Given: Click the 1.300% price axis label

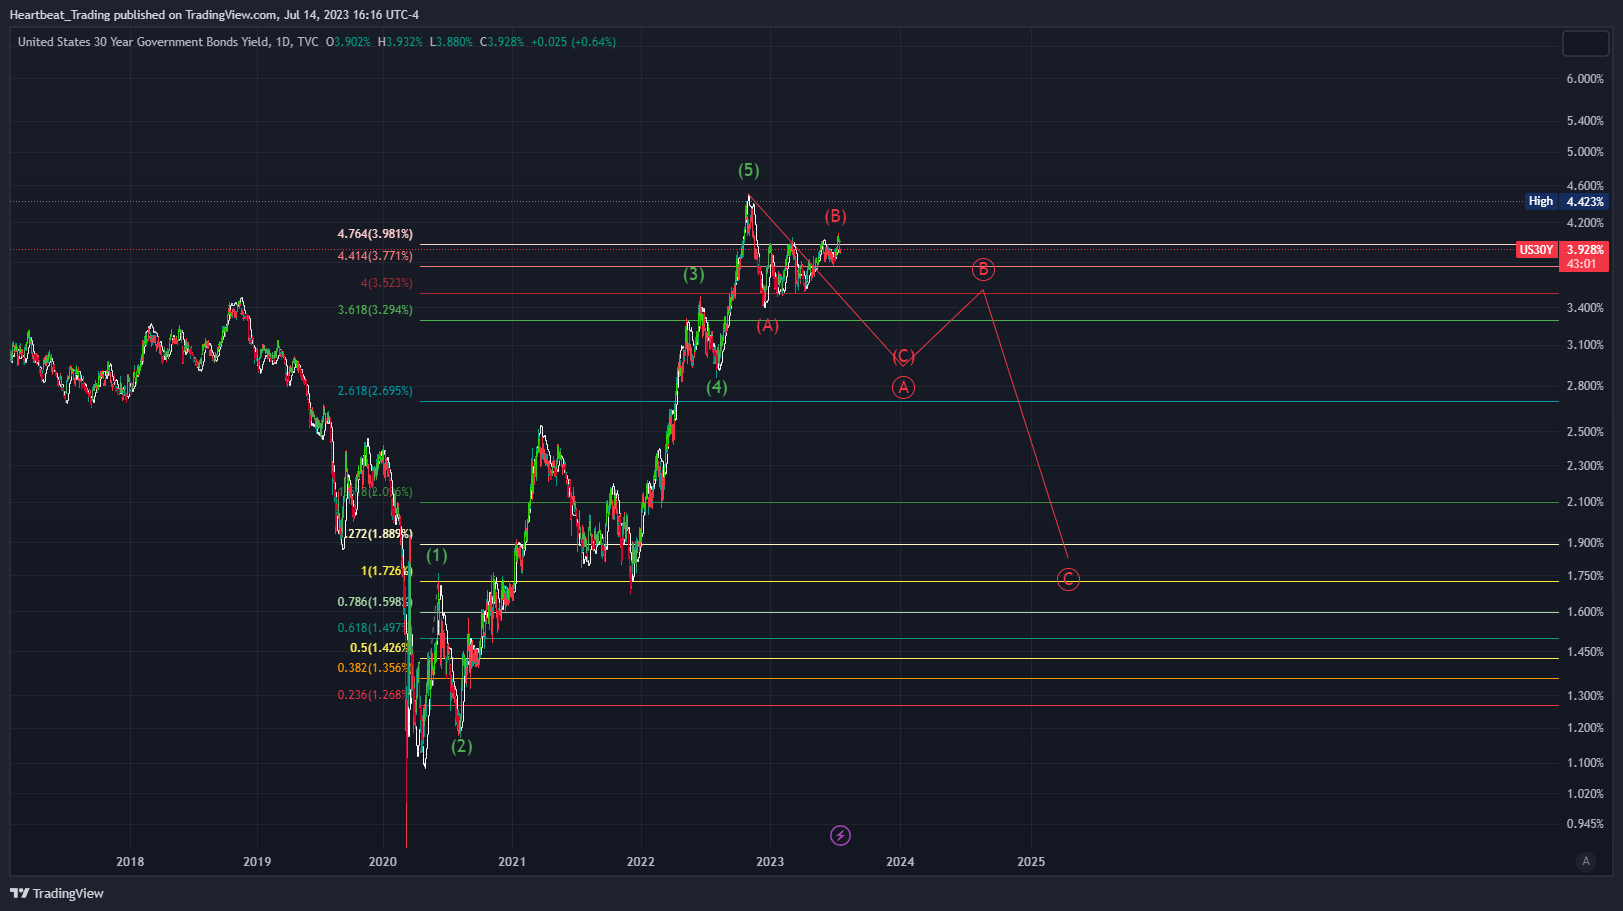Looking at the screenshot, I should pos(1585,696).
